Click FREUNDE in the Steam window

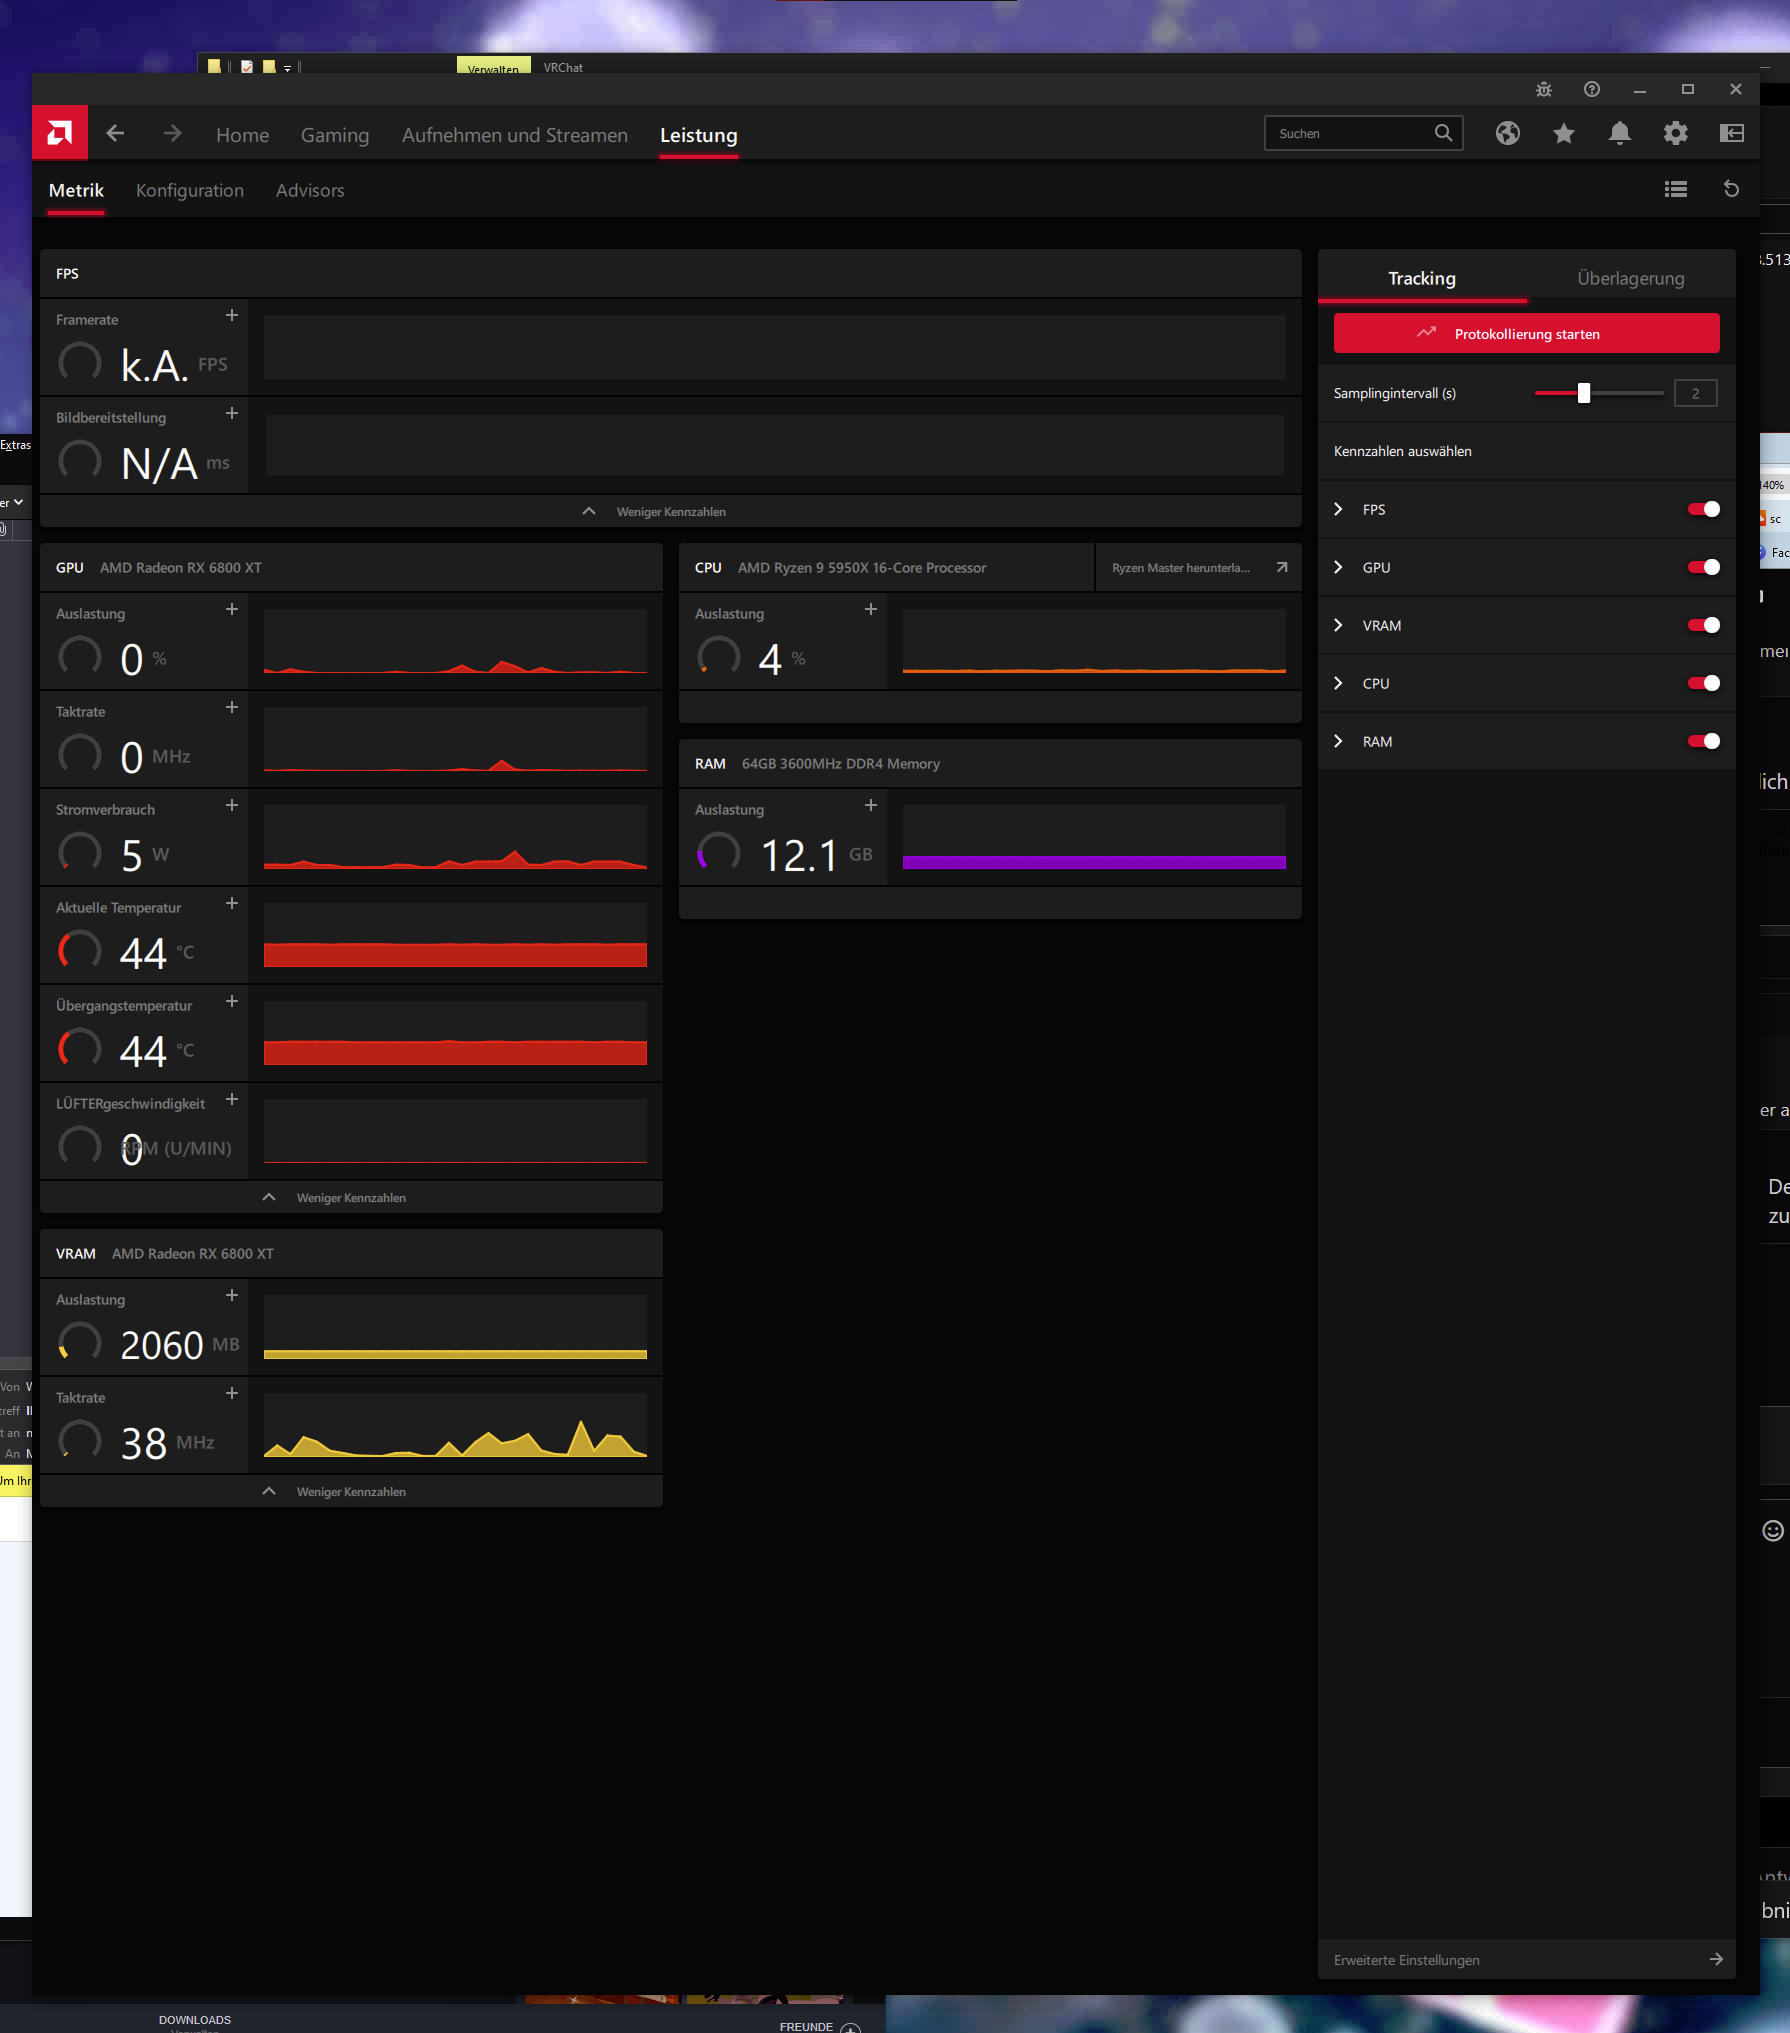[806, 2026]
